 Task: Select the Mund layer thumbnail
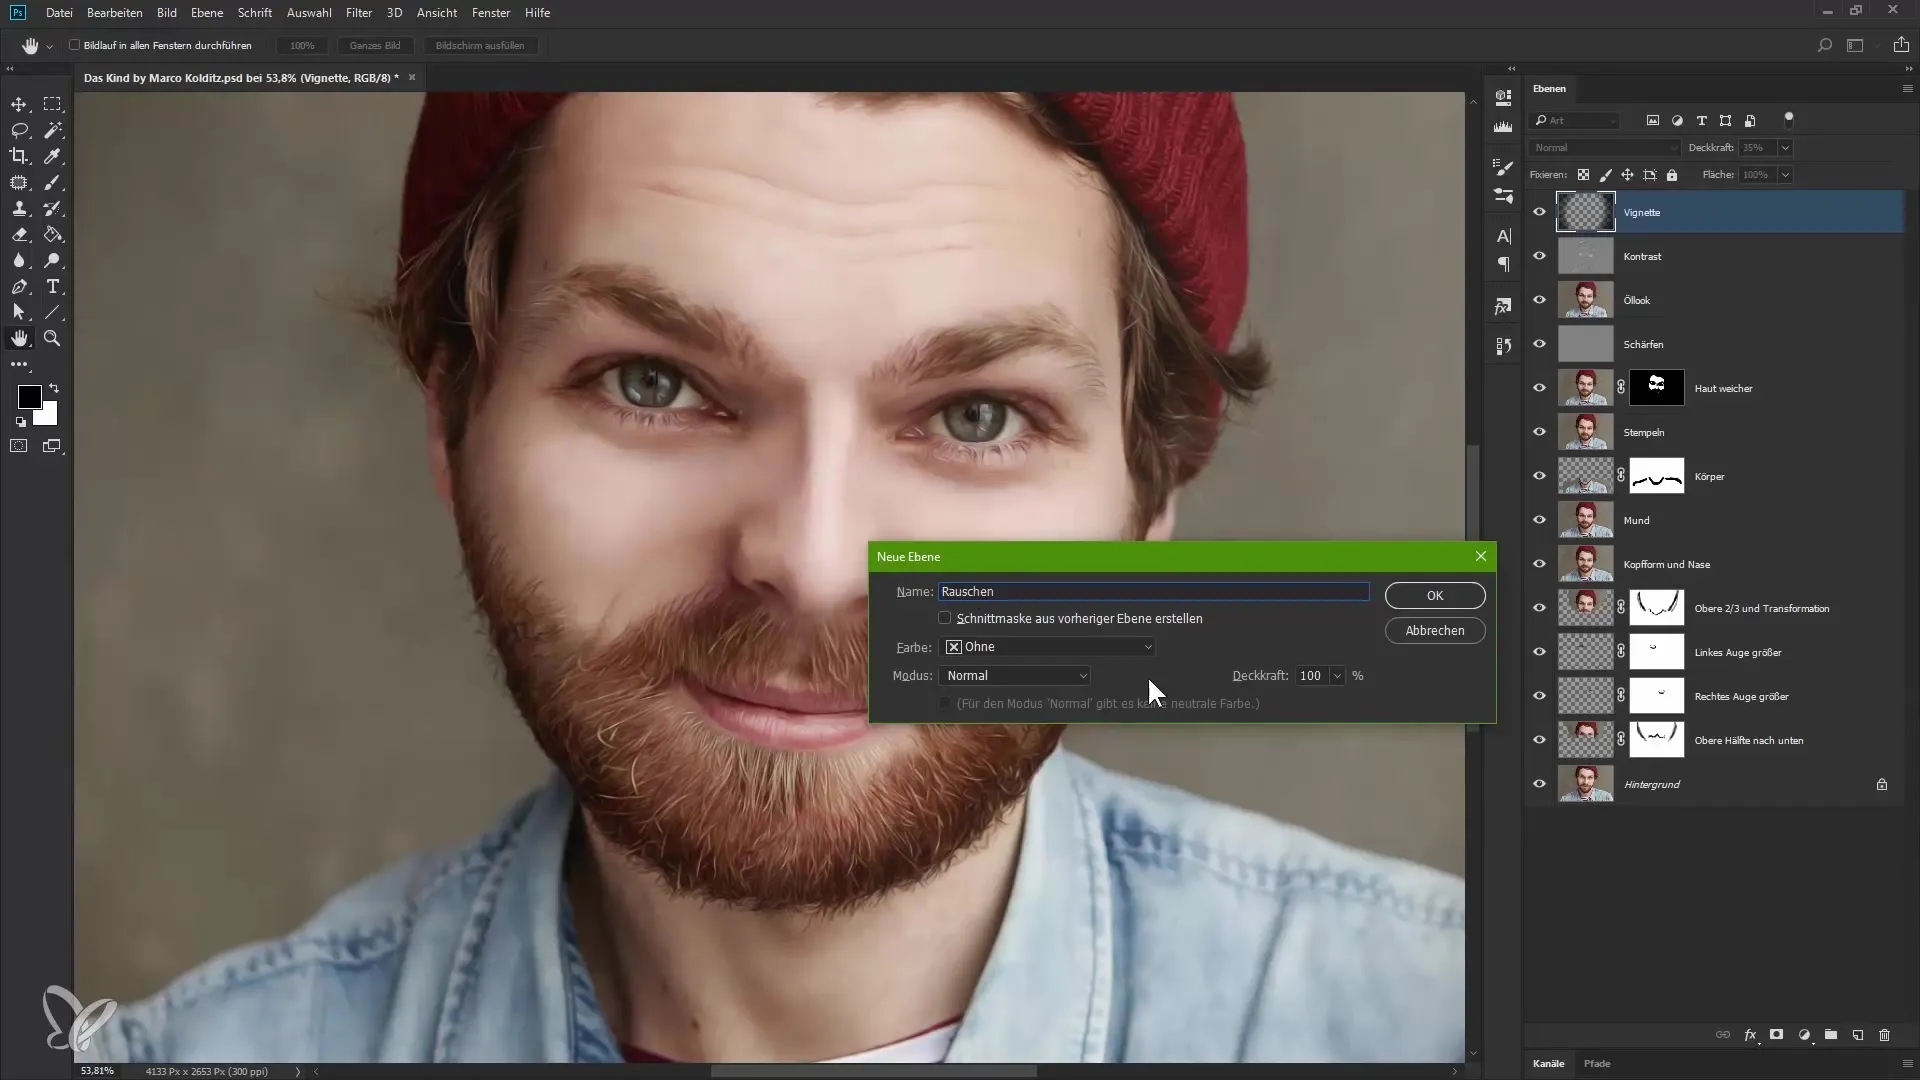1585,520
